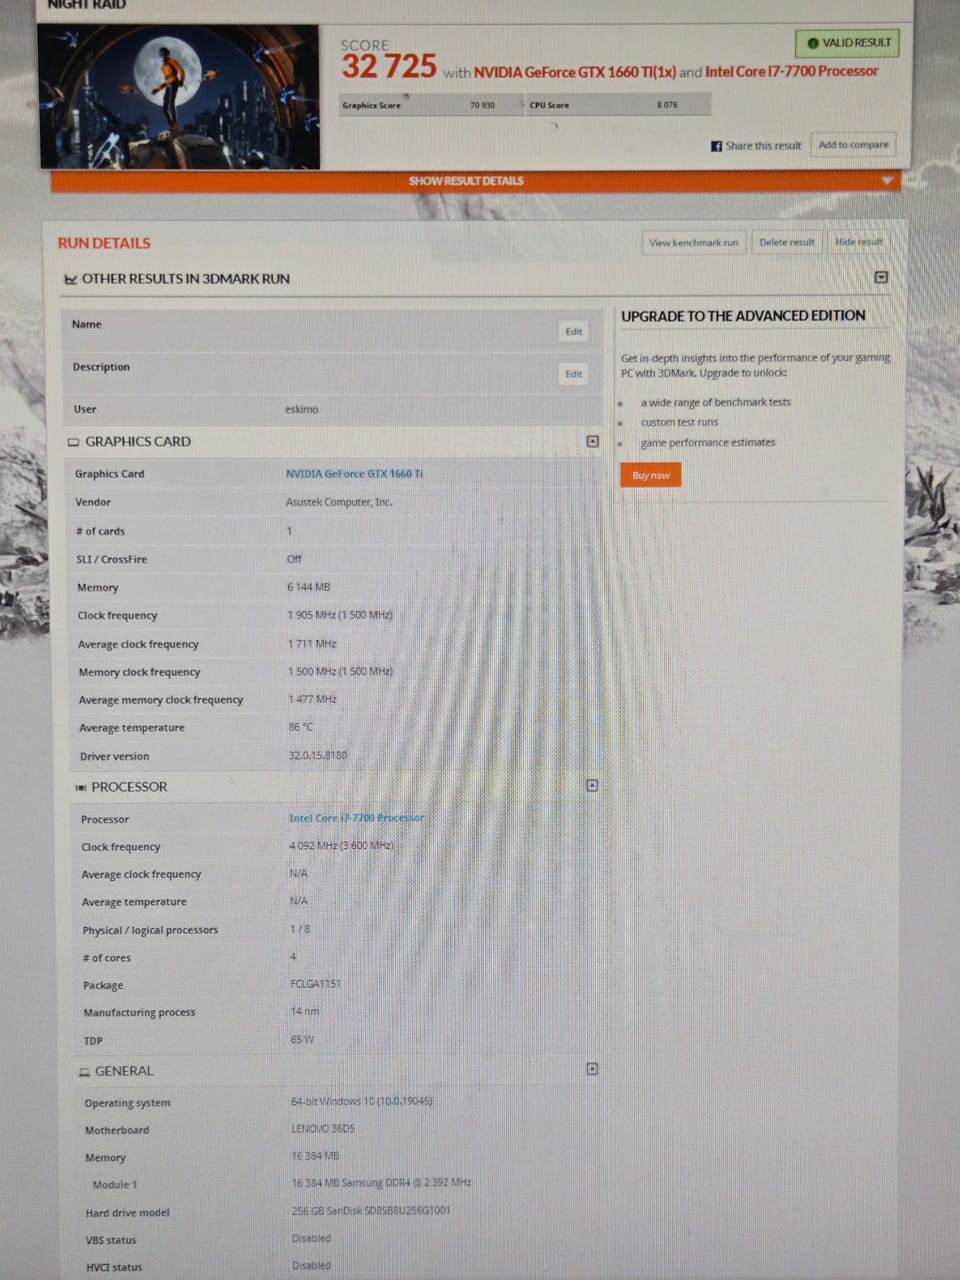The height and width of the screenshot is (1280, 960).
Task: Click motherboard value LENOVO 36D5
Action: (322, 1129)
